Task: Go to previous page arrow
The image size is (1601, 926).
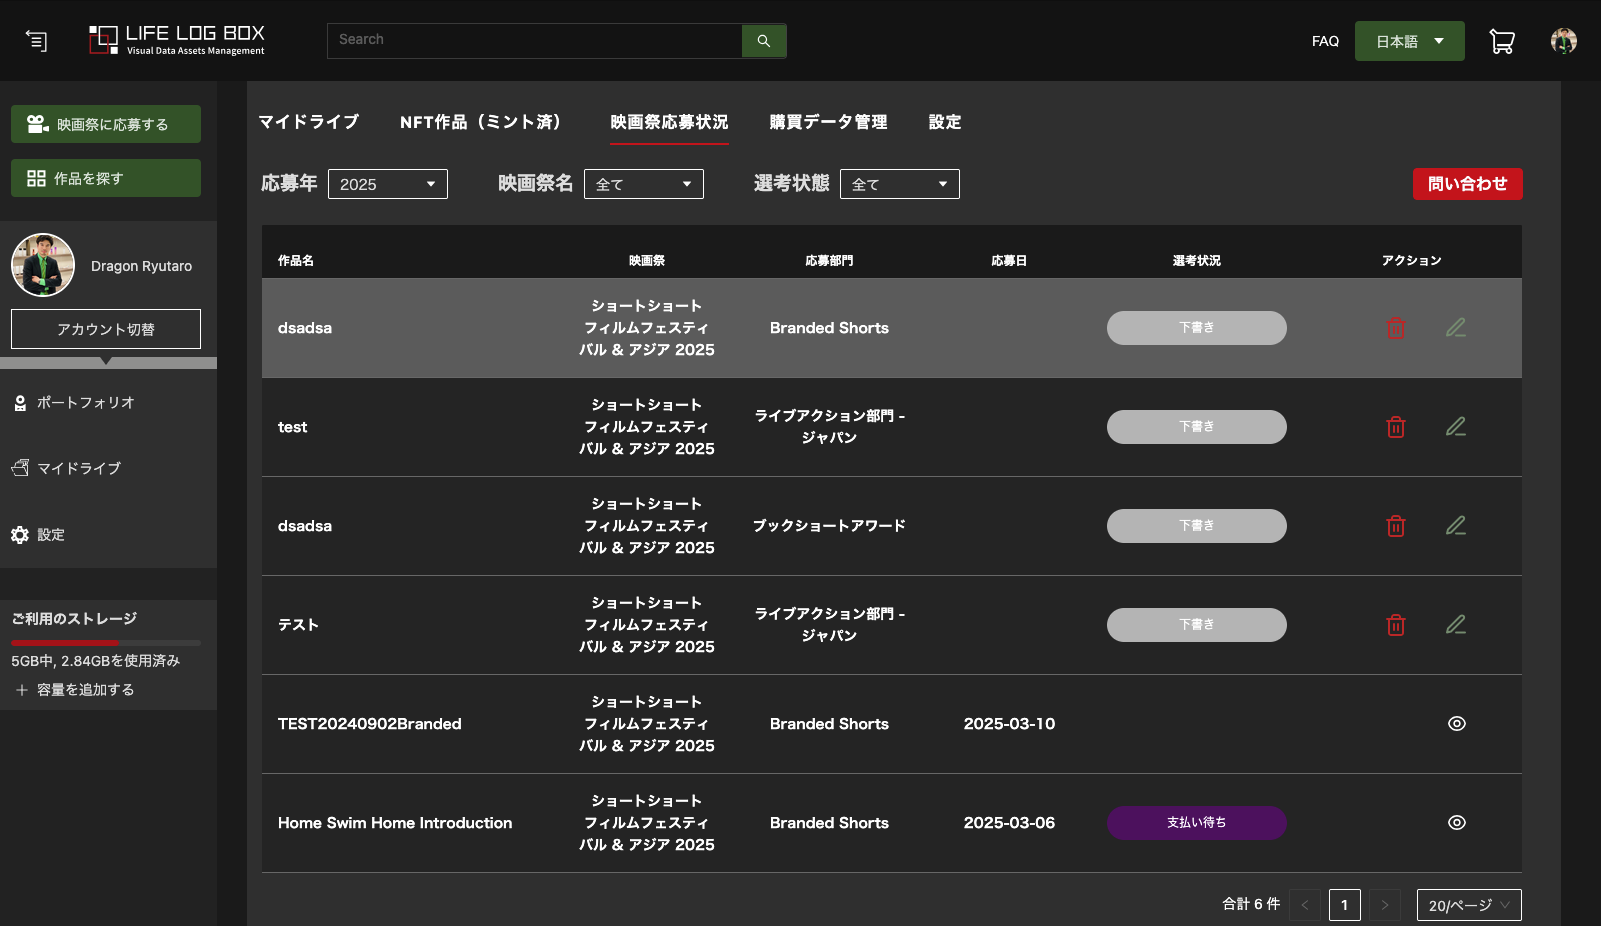Action: pyautogui.click(x=1305, y=905)
